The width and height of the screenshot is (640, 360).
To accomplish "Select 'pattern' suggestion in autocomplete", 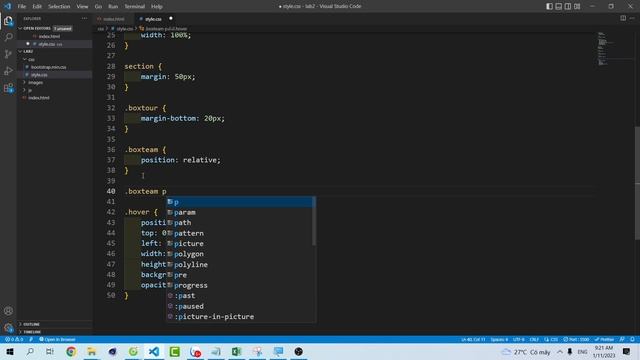I will pos(239,233).
